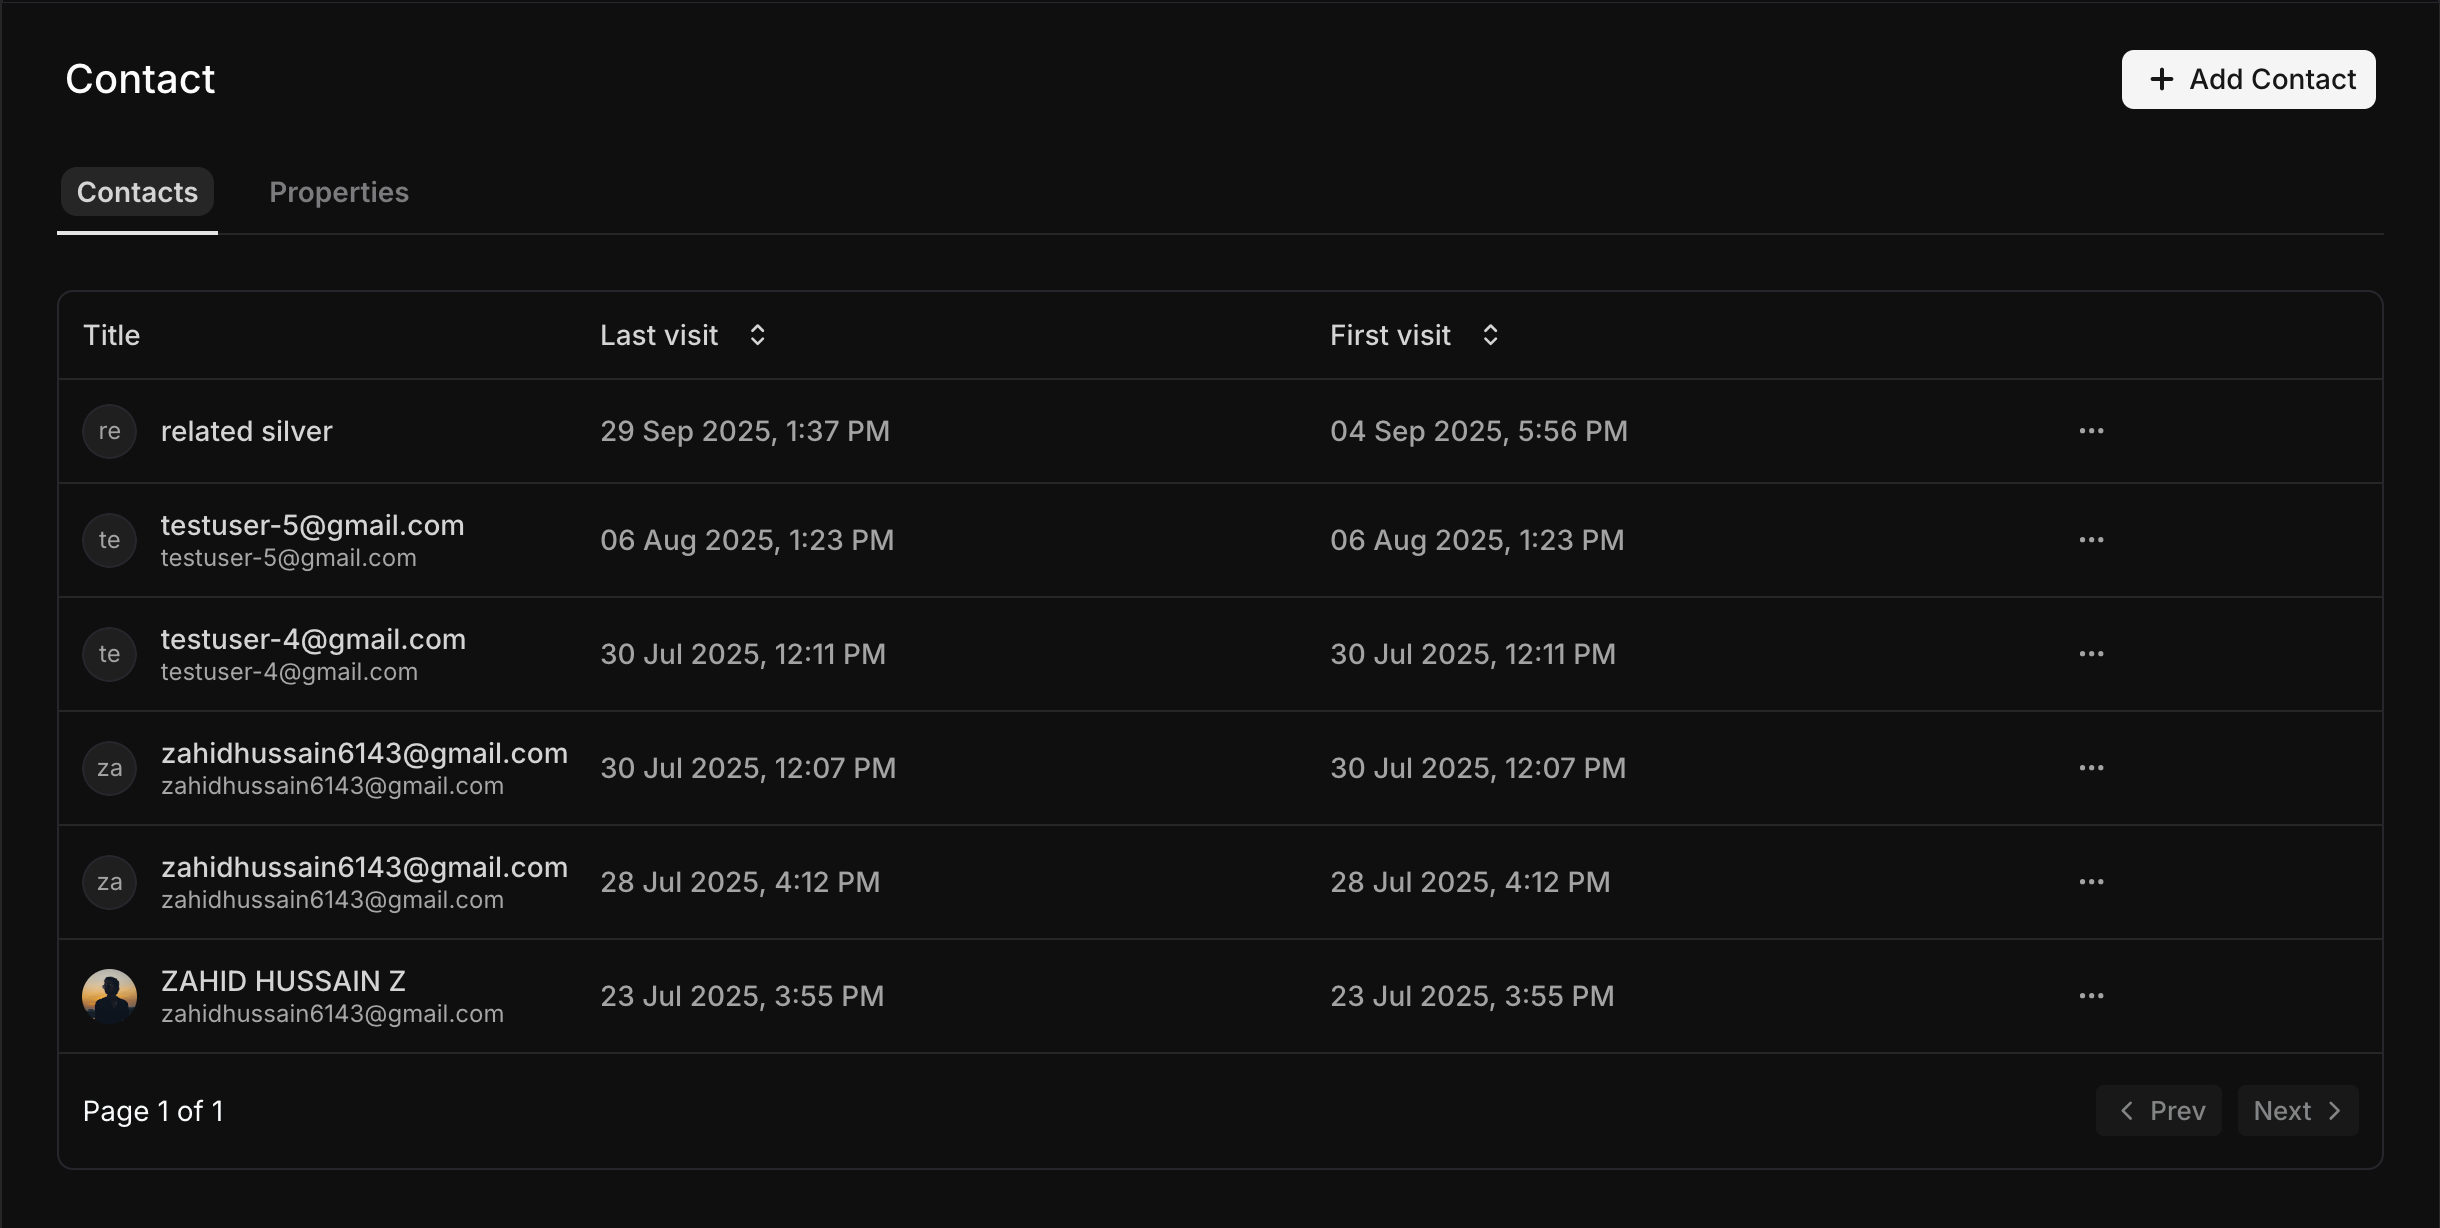Click the 're' avatar of related silver
This screenshot has height=1228, width=2440.
click(109, 431)
